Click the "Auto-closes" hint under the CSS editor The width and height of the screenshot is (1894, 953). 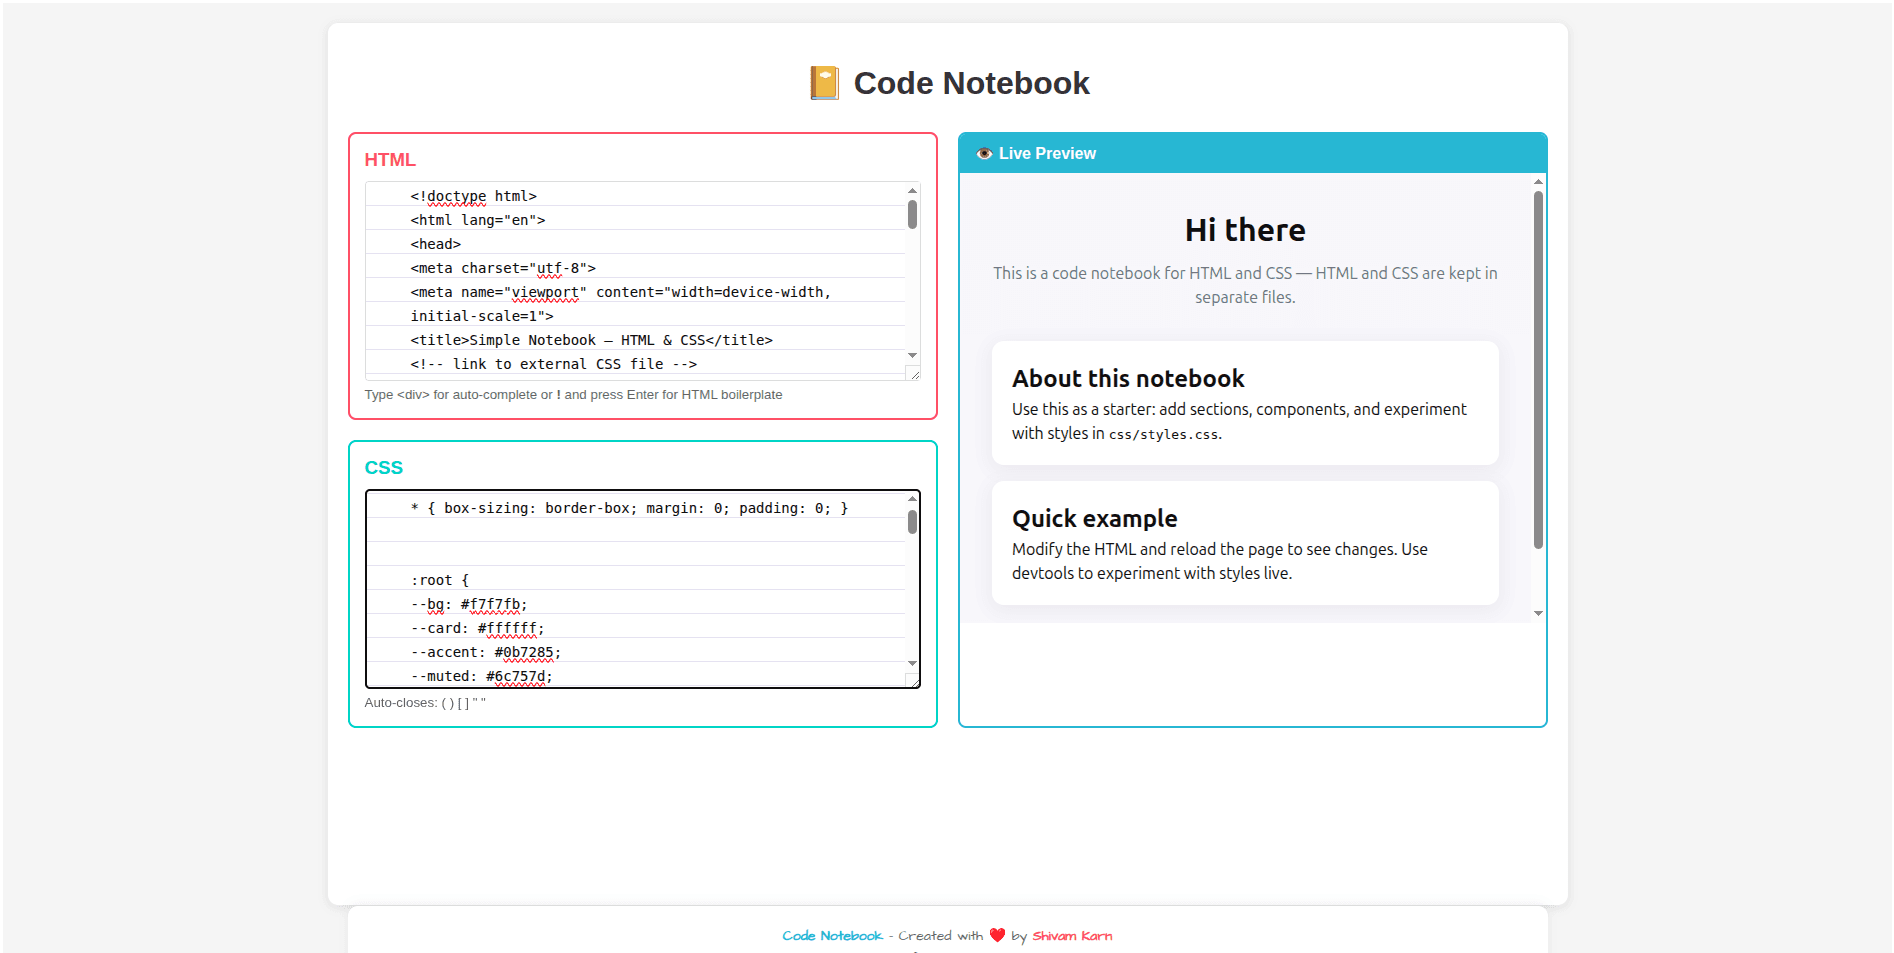(x=426, y=702)
